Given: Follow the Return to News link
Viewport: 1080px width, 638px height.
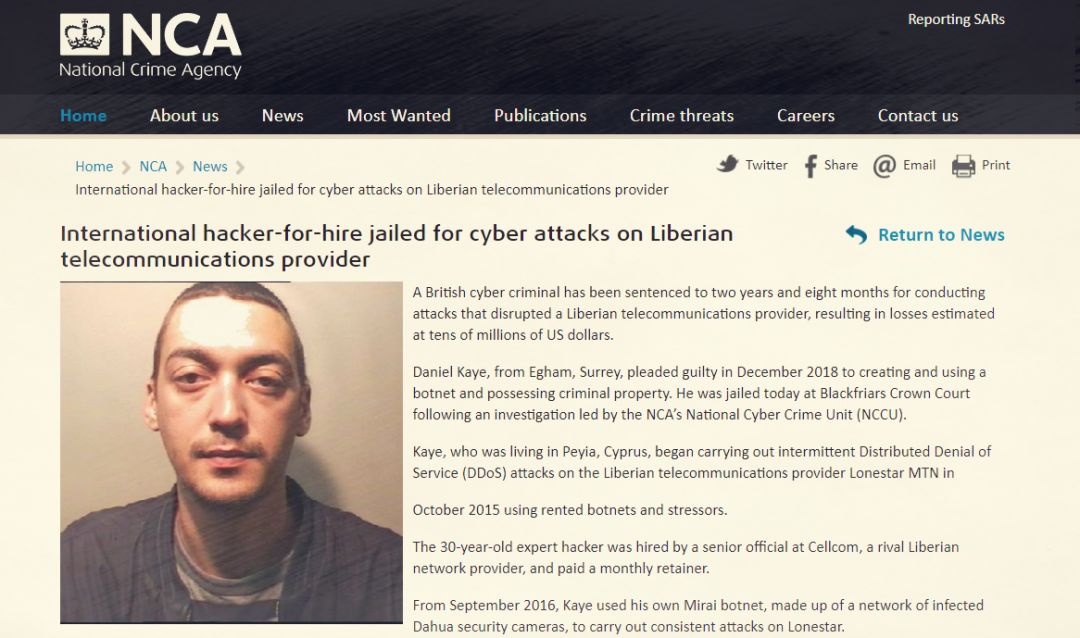Looking at the screenshot, I should click(941, 235).
